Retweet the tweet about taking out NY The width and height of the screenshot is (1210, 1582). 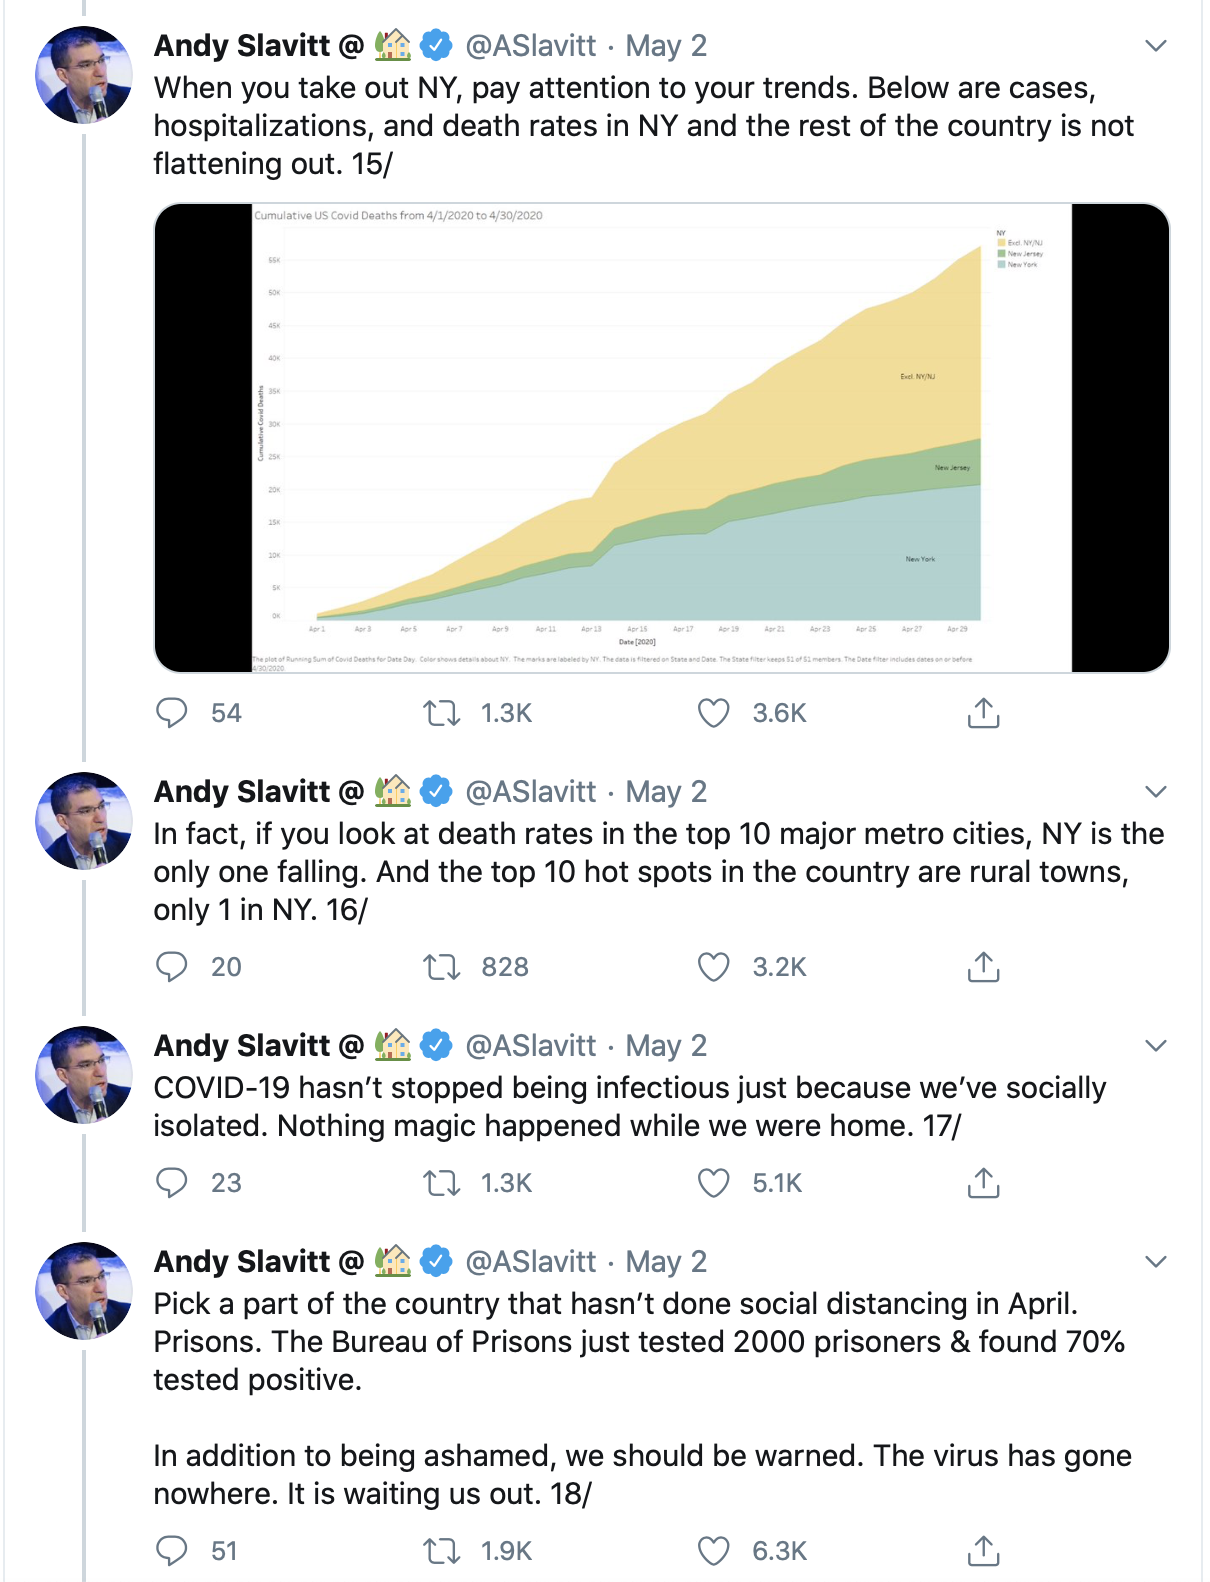tap(441, 713)
